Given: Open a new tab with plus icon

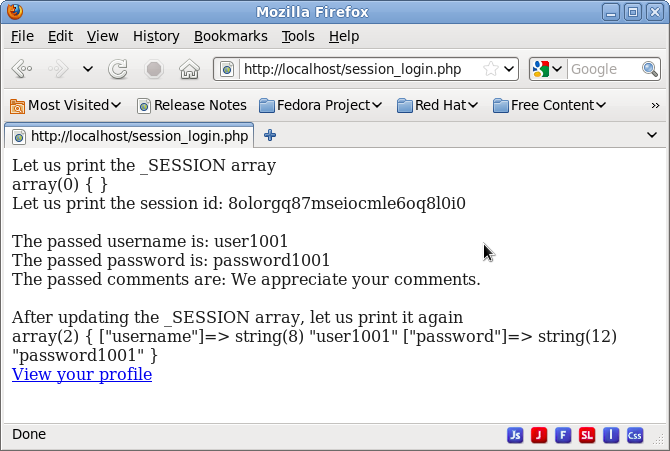Looking at the screenshot, I should [x=270, y=135].
